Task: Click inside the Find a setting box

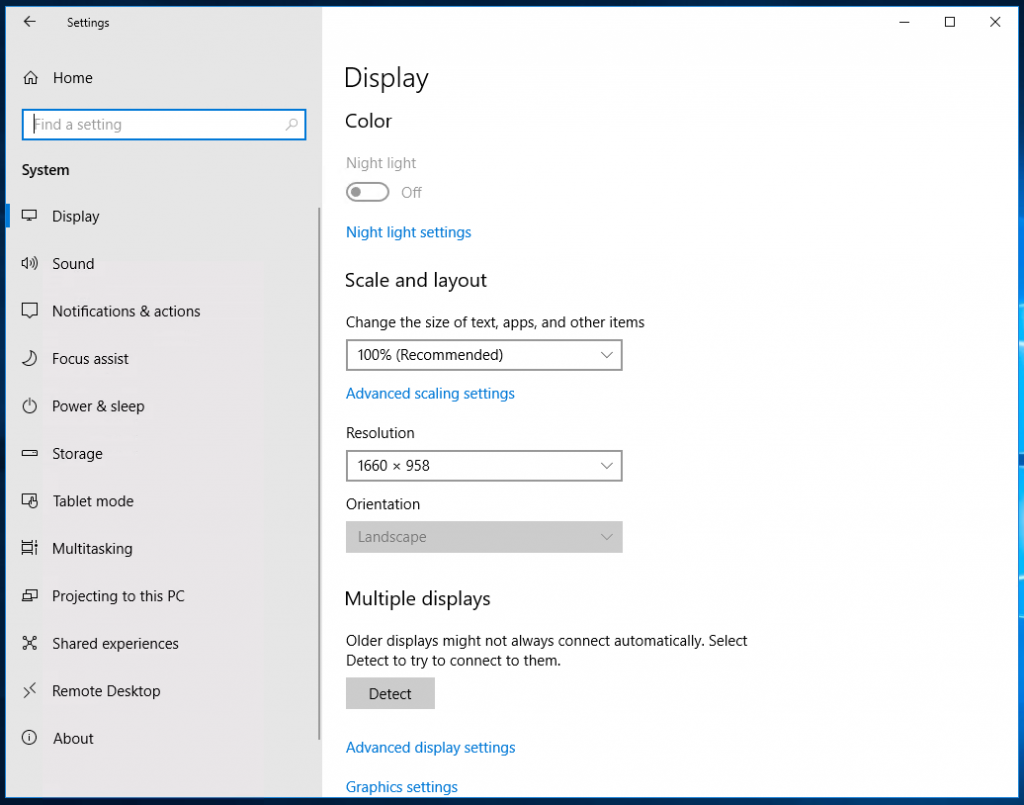Action: pyautogui.click(x=163, y=124)
